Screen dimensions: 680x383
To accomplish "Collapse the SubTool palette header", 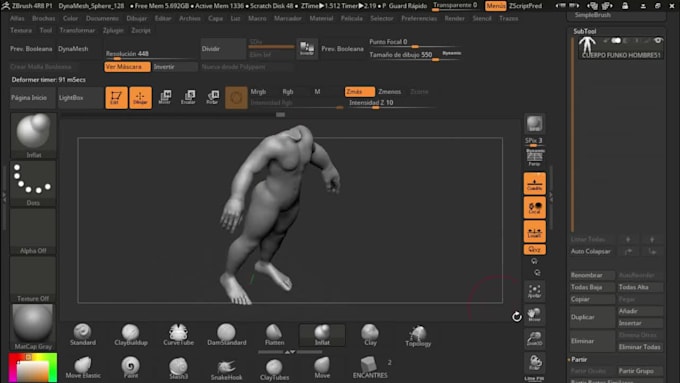I will pyautogui.click(x=585, y=31).
